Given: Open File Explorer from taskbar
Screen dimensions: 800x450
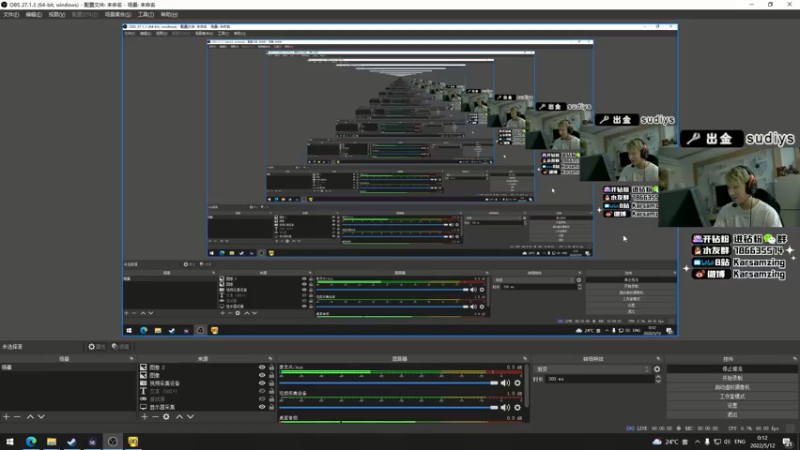Looking at the screenshot, I should coord(52,441).
